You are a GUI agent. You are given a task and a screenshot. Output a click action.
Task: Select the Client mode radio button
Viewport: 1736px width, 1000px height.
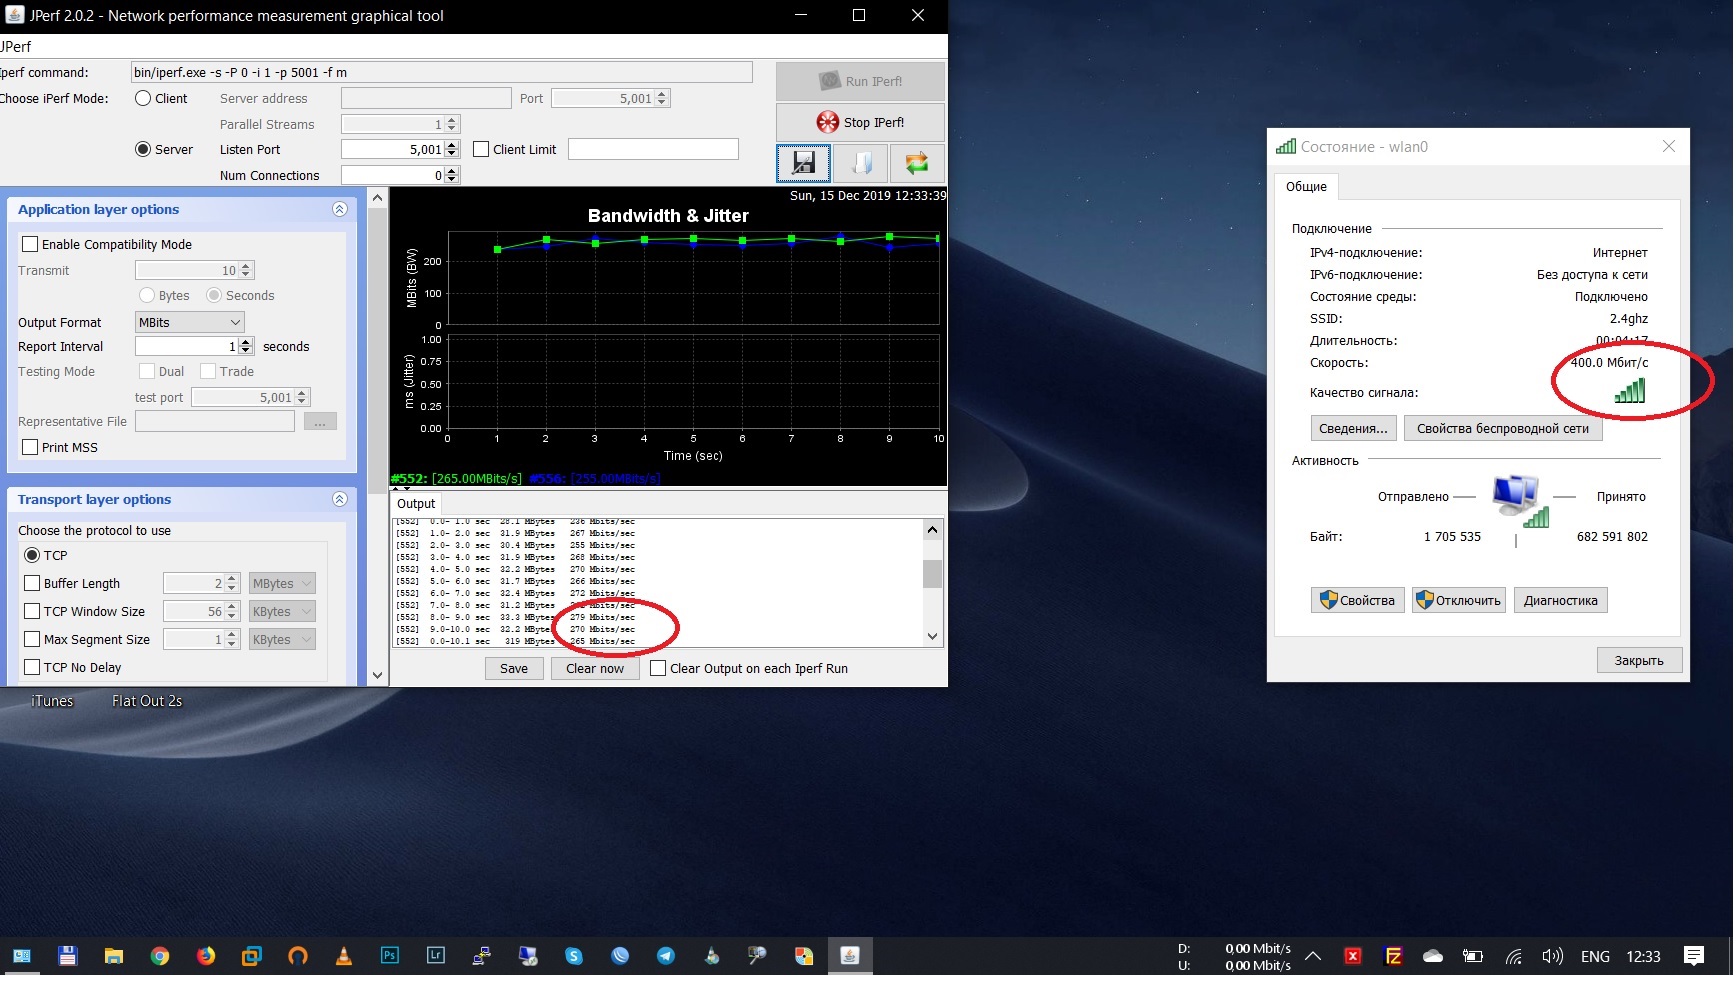tap(143, 98)
